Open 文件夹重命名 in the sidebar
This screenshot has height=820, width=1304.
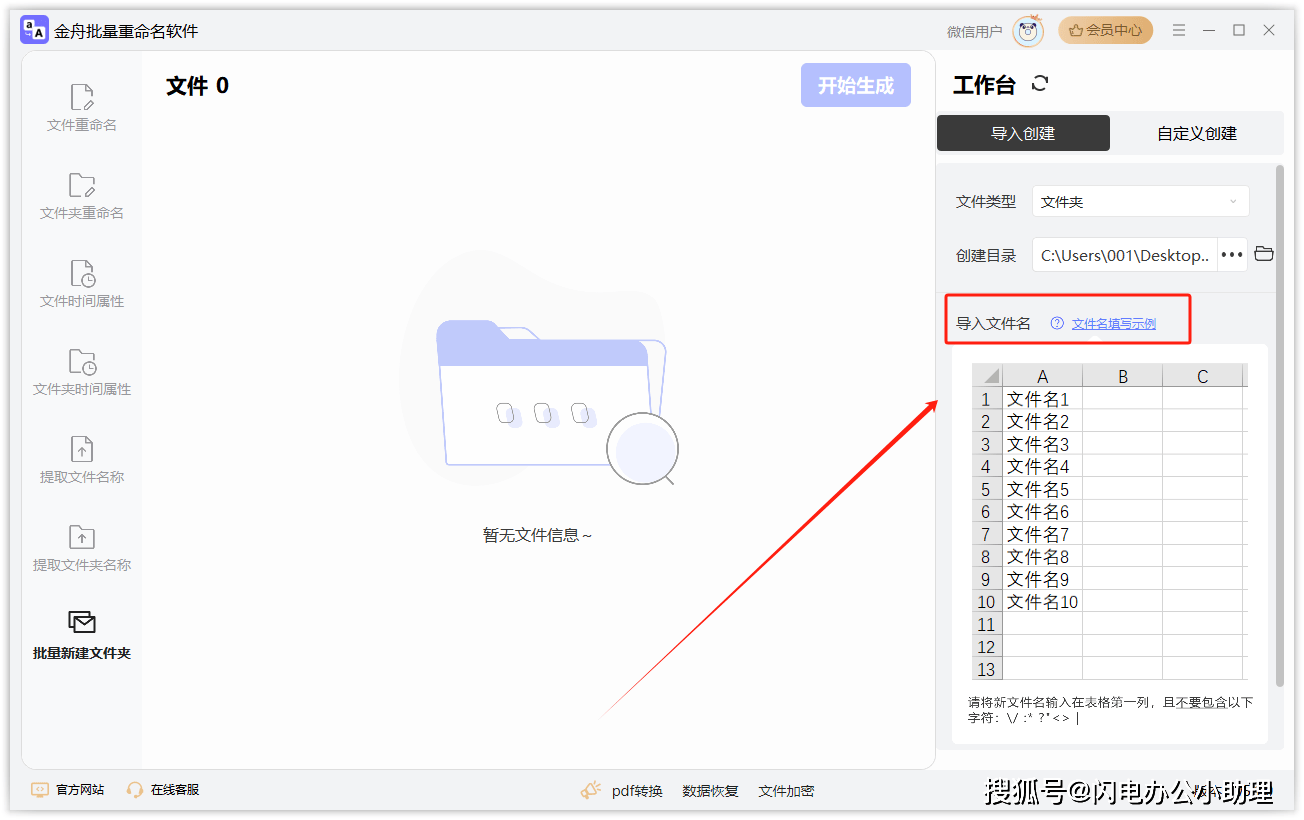[82, 196]
